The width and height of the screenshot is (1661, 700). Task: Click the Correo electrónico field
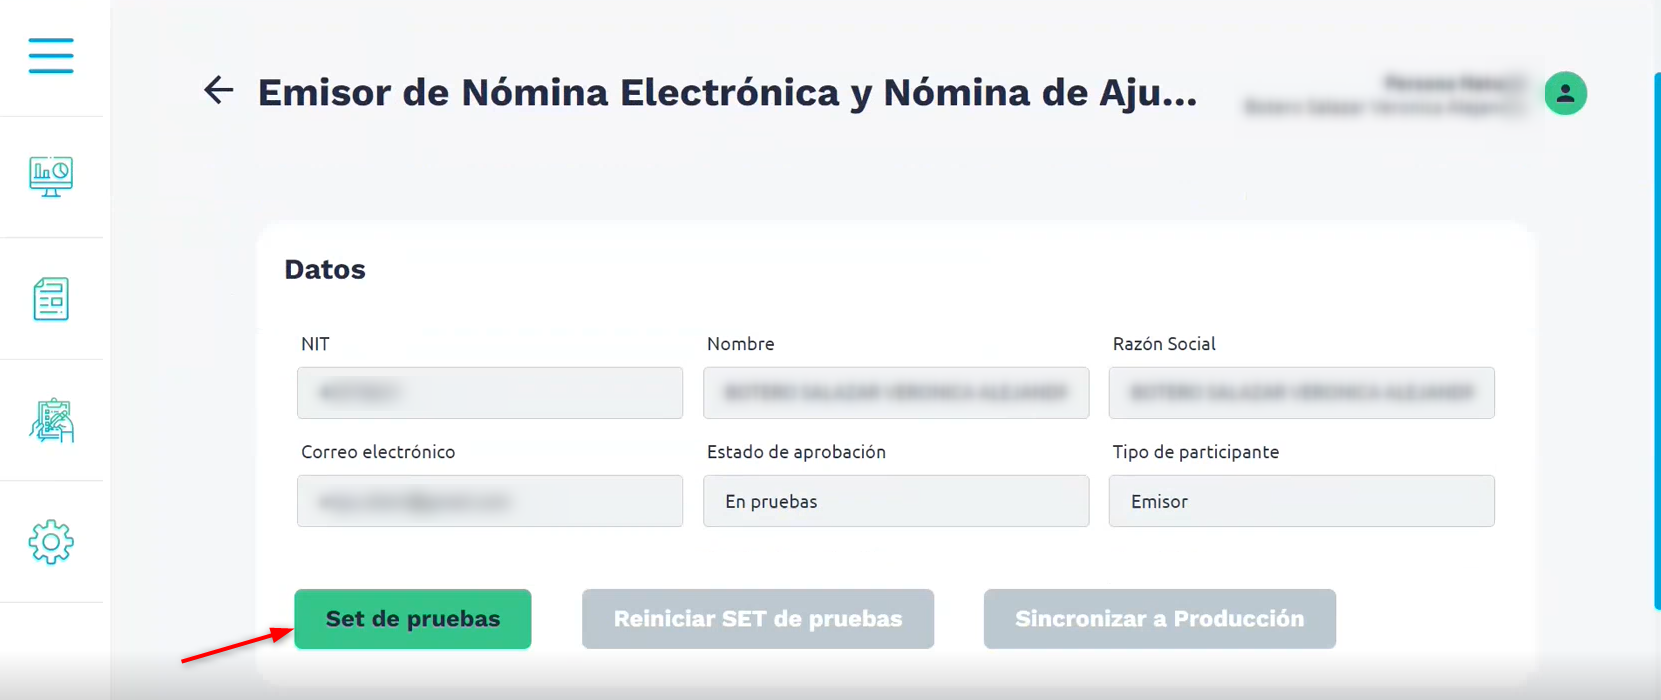pyautogui.click(x=490, y=501)
